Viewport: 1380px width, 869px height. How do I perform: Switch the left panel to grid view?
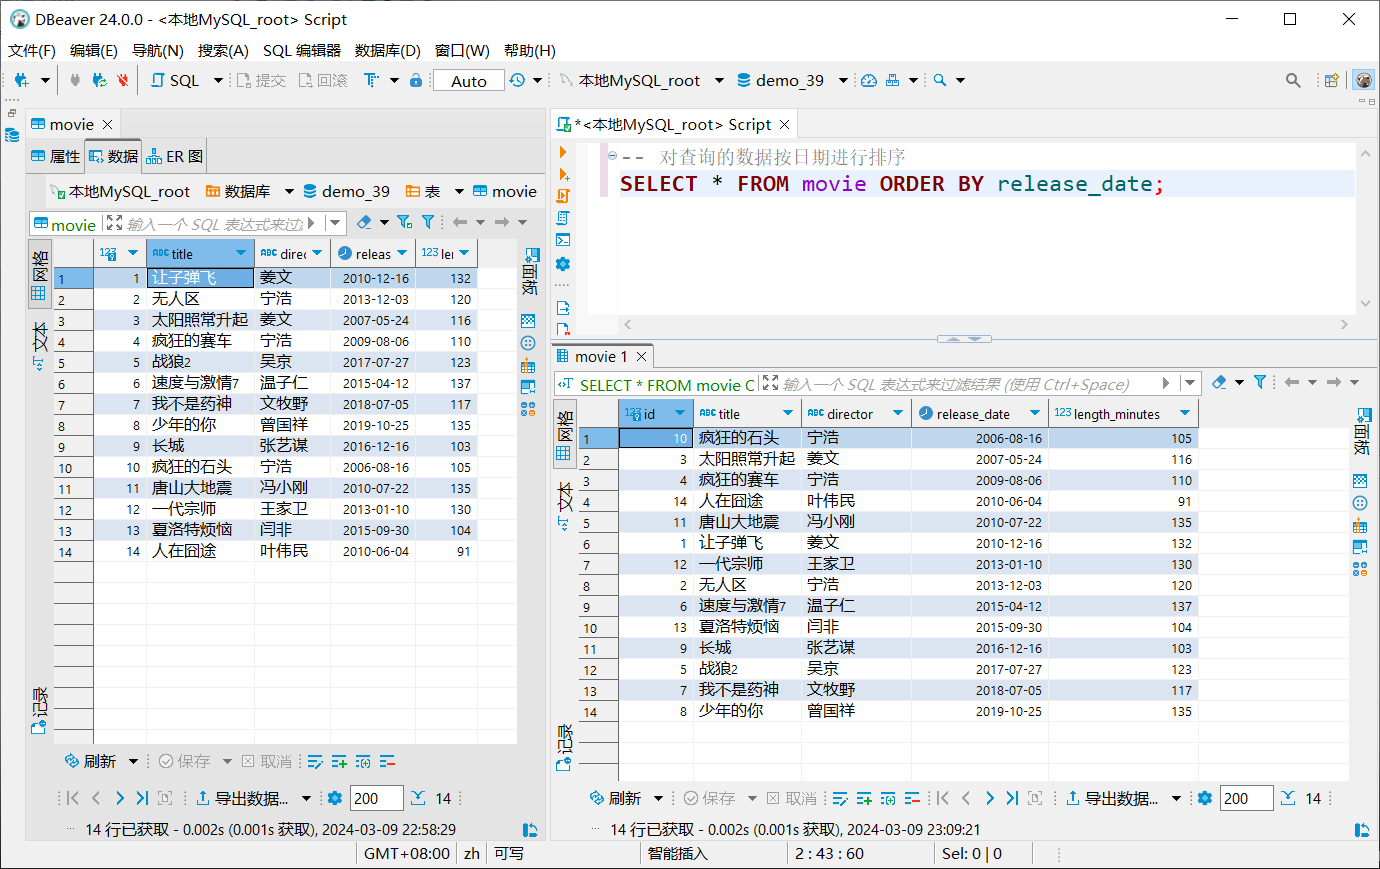(x=39, y=274)
